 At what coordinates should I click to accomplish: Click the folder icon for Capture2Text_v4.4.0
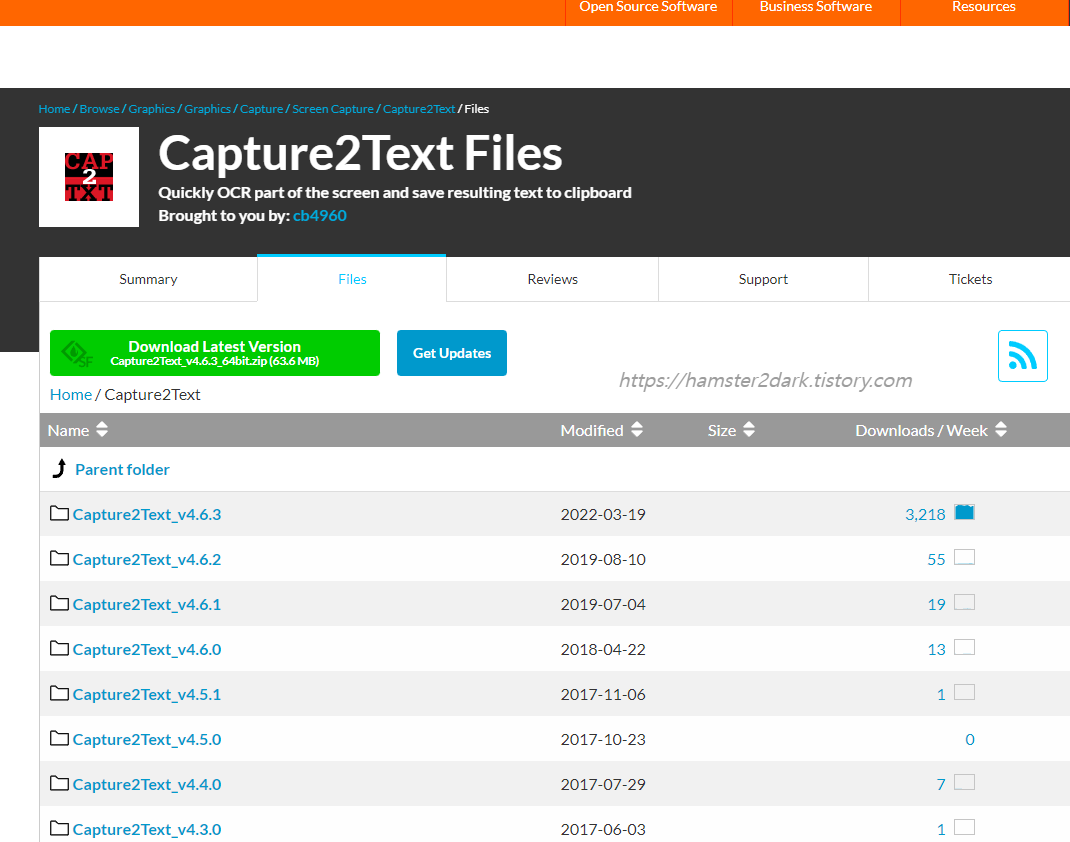coord(59,783)
